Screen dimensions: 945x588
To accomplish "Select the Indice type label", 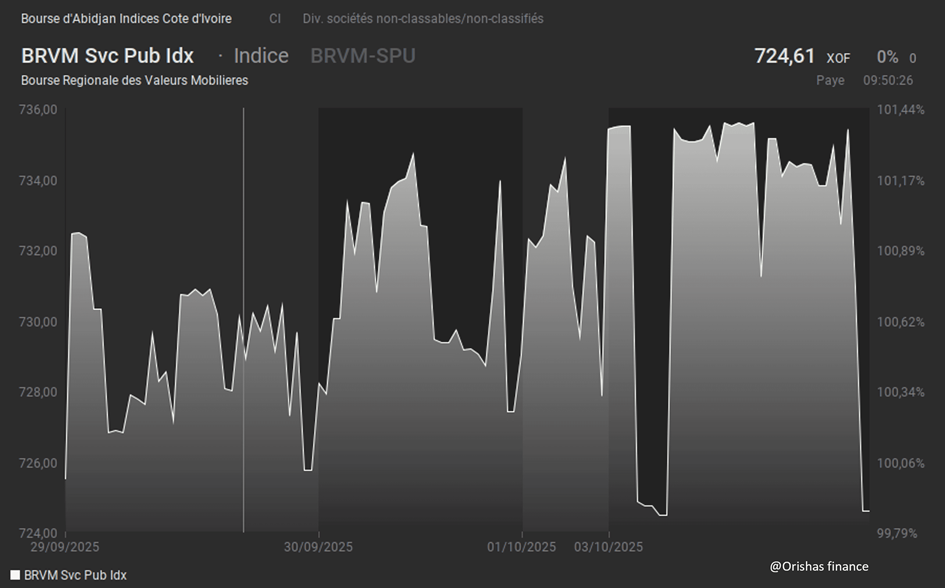I will (261, 56).
